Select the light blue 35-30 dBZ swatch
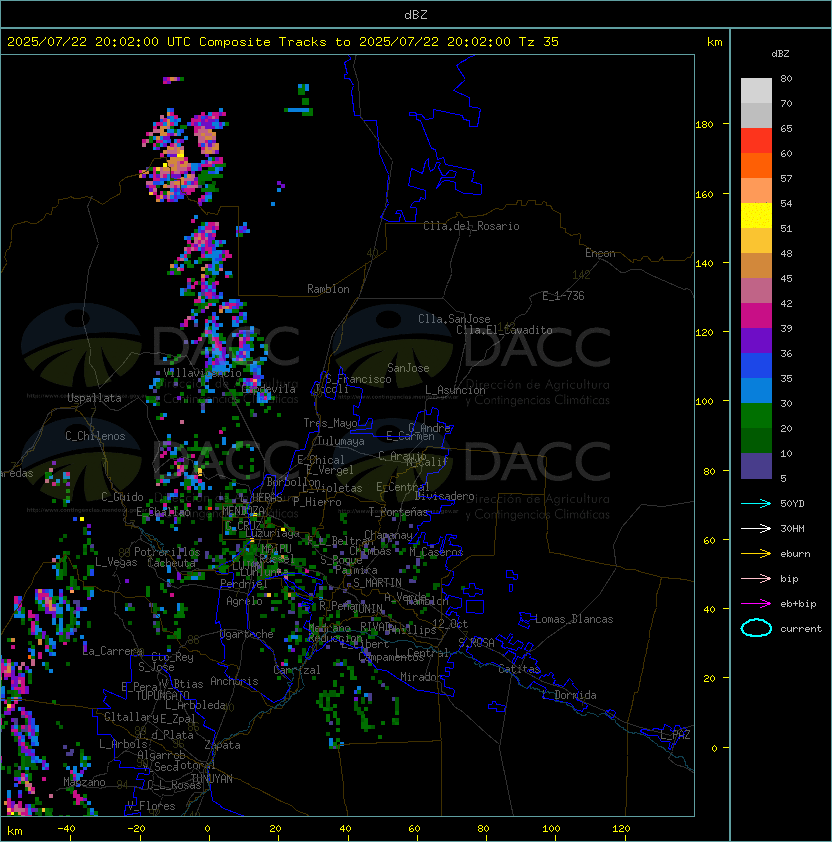The image size is (832, 842). (756, 390)
